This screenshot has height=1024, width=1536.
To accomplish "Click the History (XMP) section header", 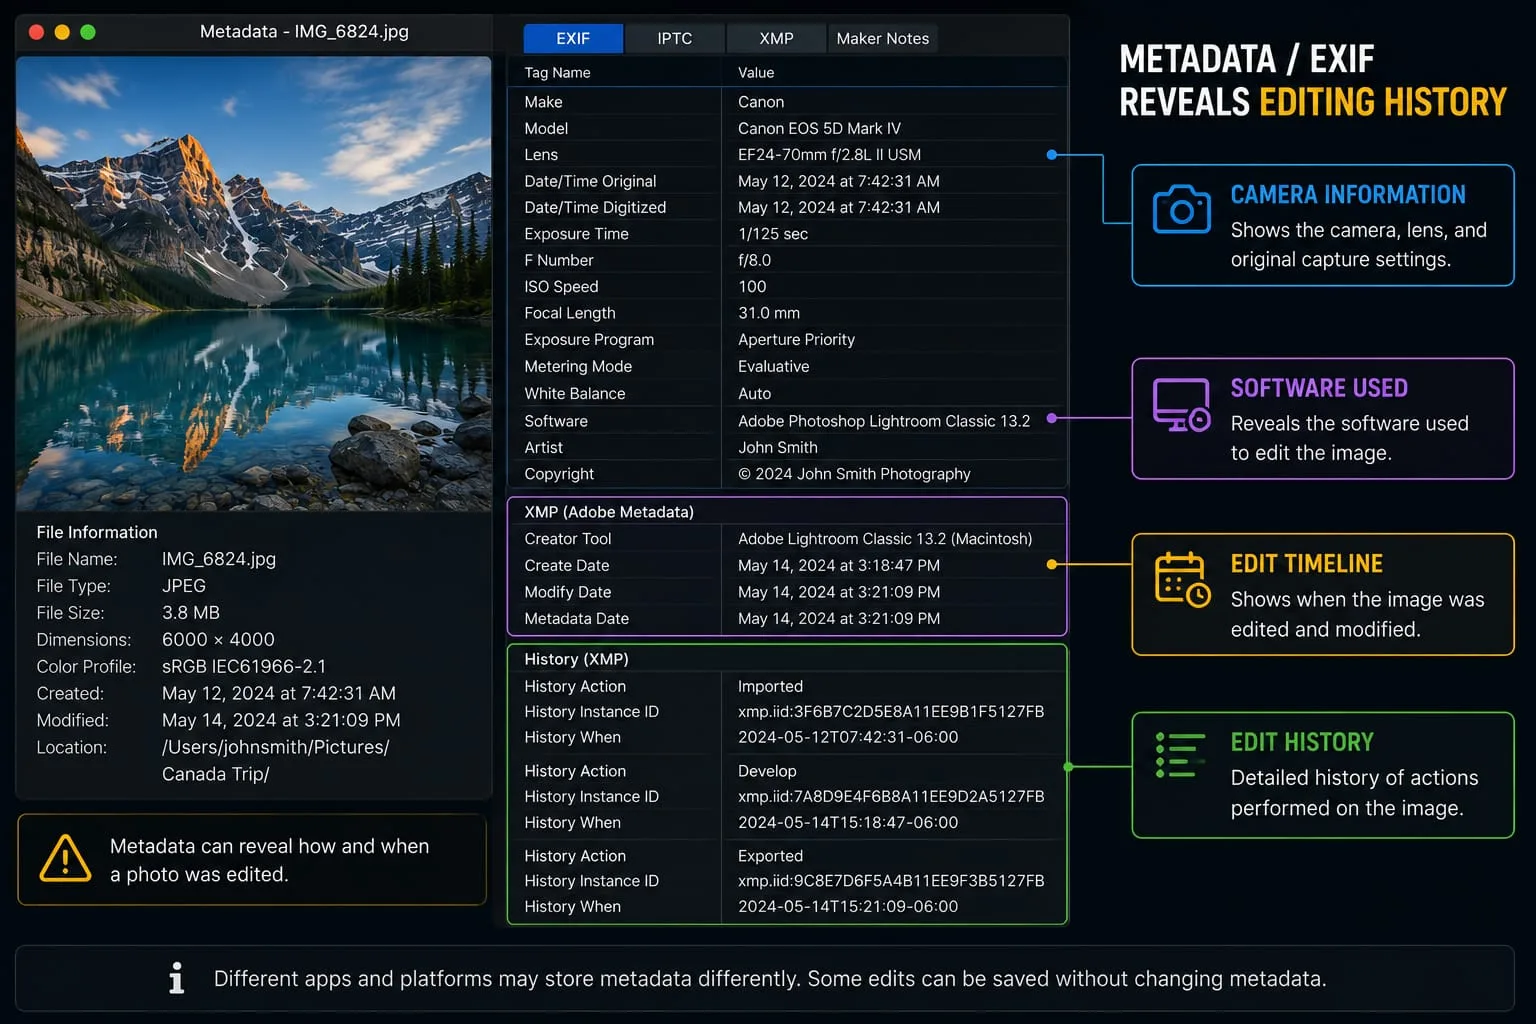I will [576, 659].
